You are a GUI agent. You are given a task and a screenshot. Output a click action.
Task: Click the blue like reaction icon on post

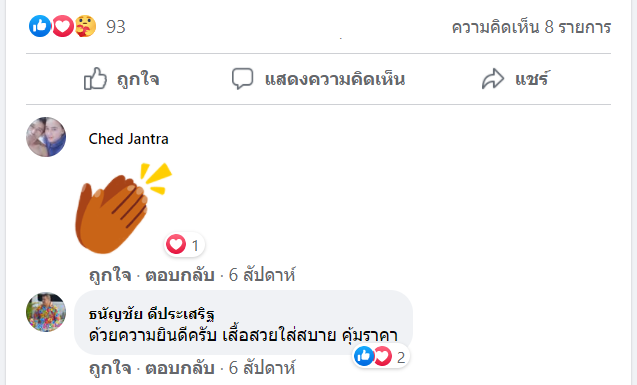click(40, 26)
